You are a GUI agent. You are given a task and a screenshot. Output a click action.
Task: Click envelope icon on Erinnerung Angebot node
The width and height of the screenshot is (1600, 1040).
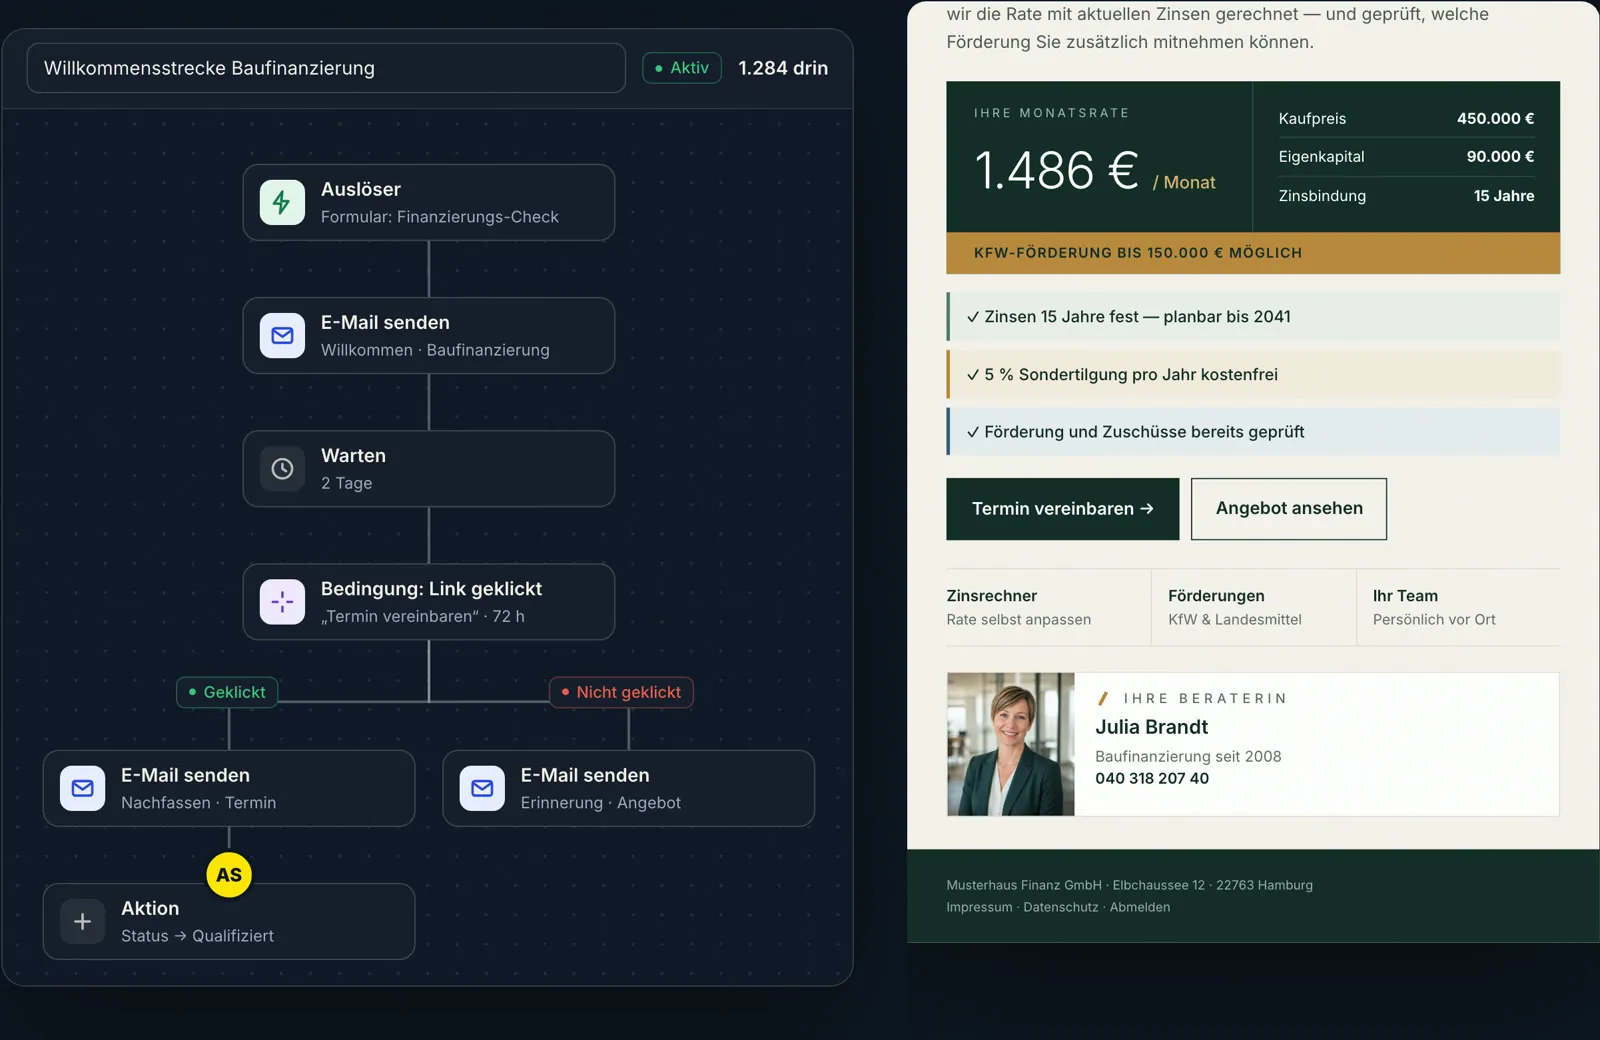click(482, 788)
